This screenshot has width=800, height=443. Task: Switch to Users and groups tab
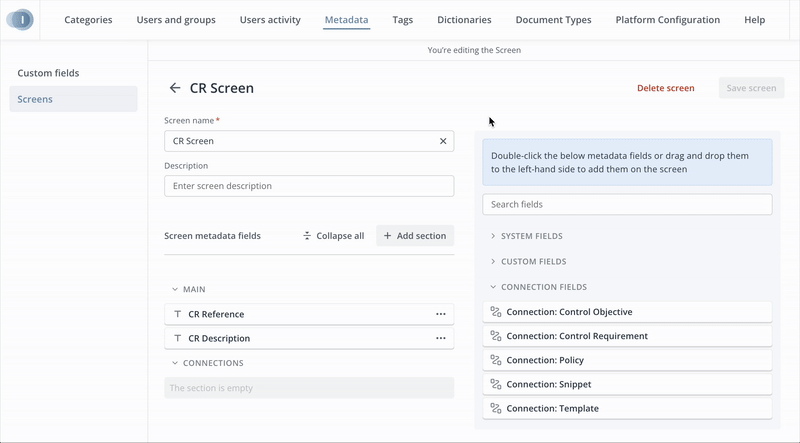(x=178, y=20)
